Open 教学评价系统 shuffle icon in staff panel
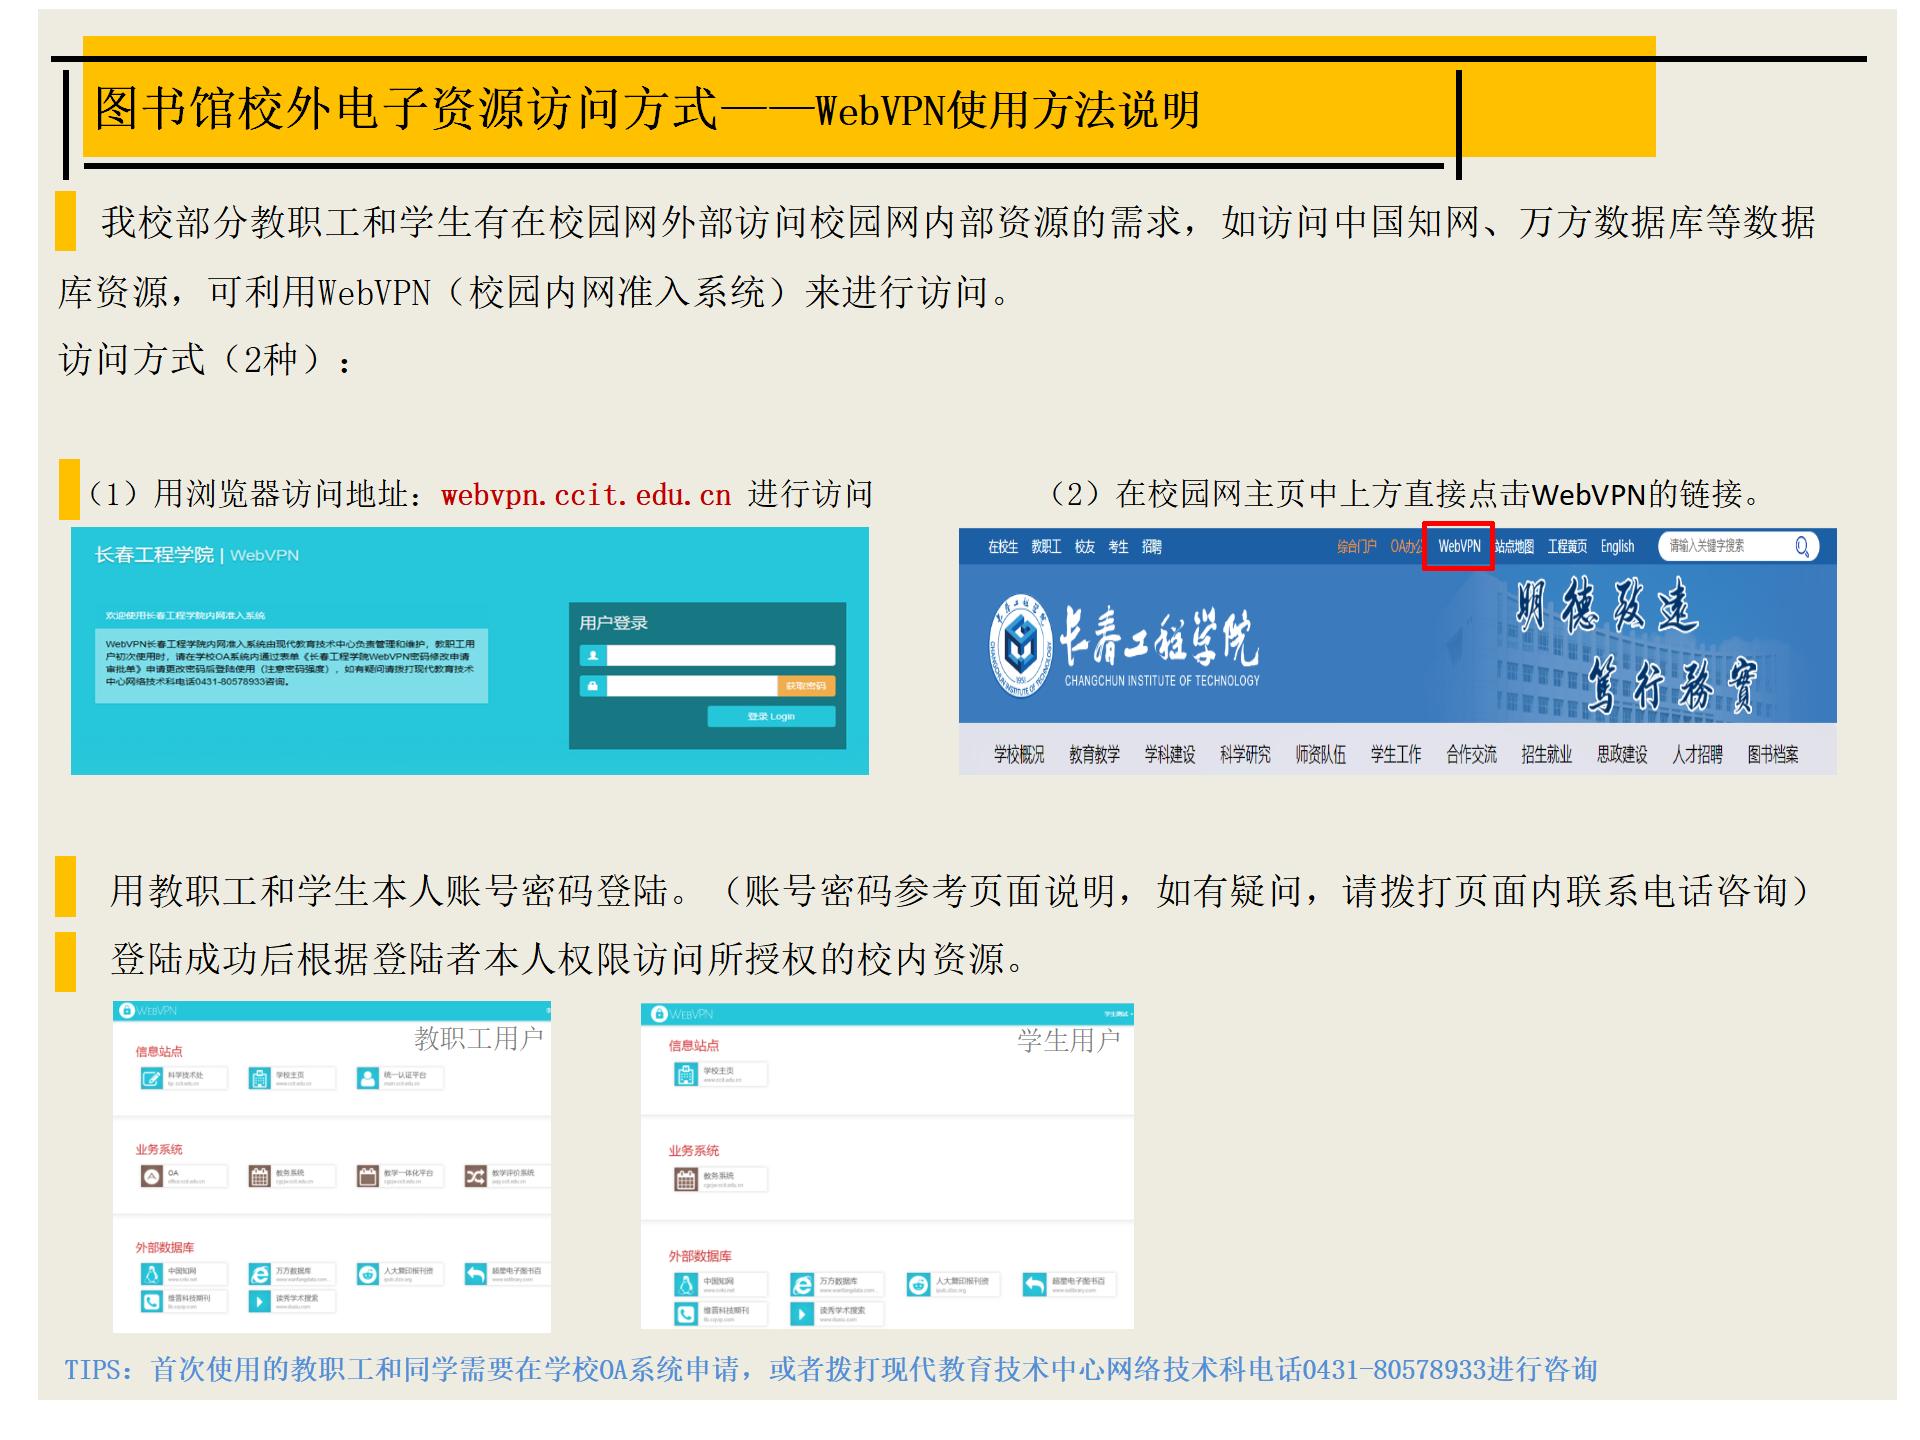 pyautogui.click(x=475, y=1176)
